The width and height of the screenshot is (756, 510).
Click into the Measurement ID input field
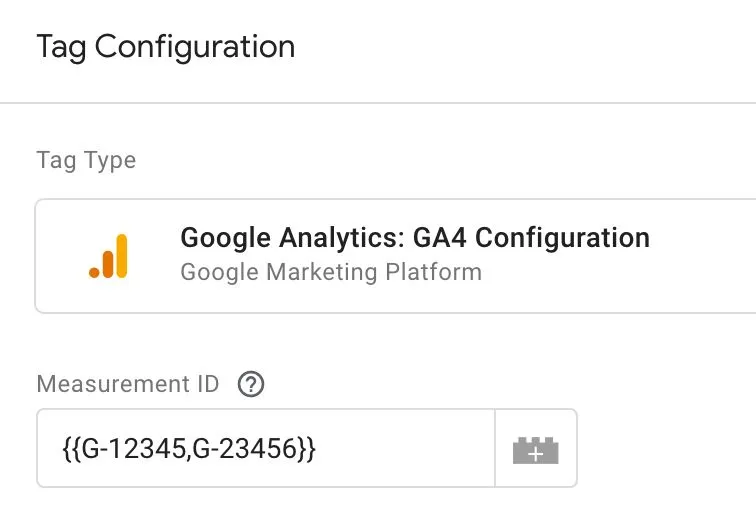[266, 449]
